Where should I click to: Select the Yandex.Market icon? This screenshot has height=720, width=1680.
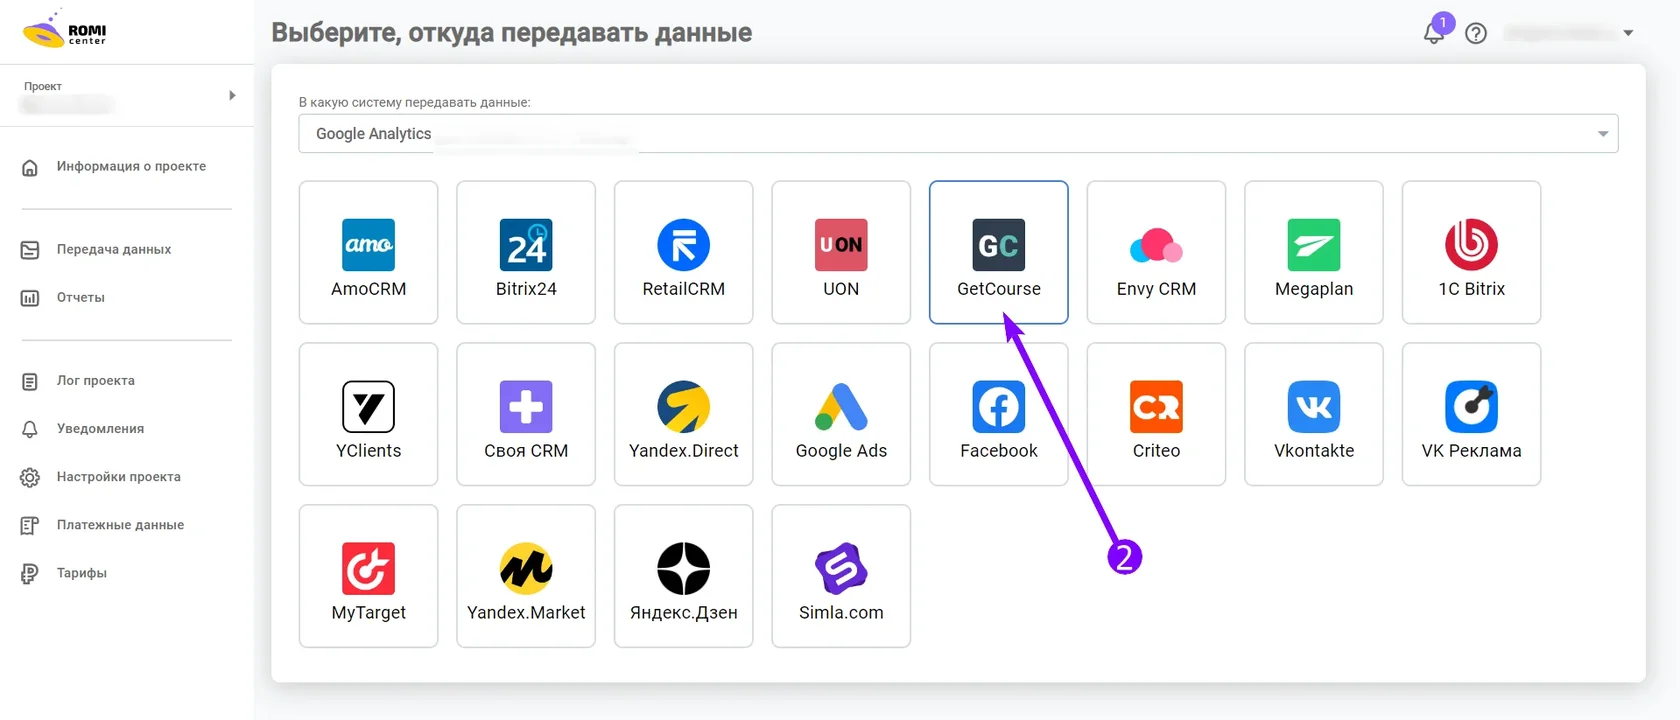526,569
